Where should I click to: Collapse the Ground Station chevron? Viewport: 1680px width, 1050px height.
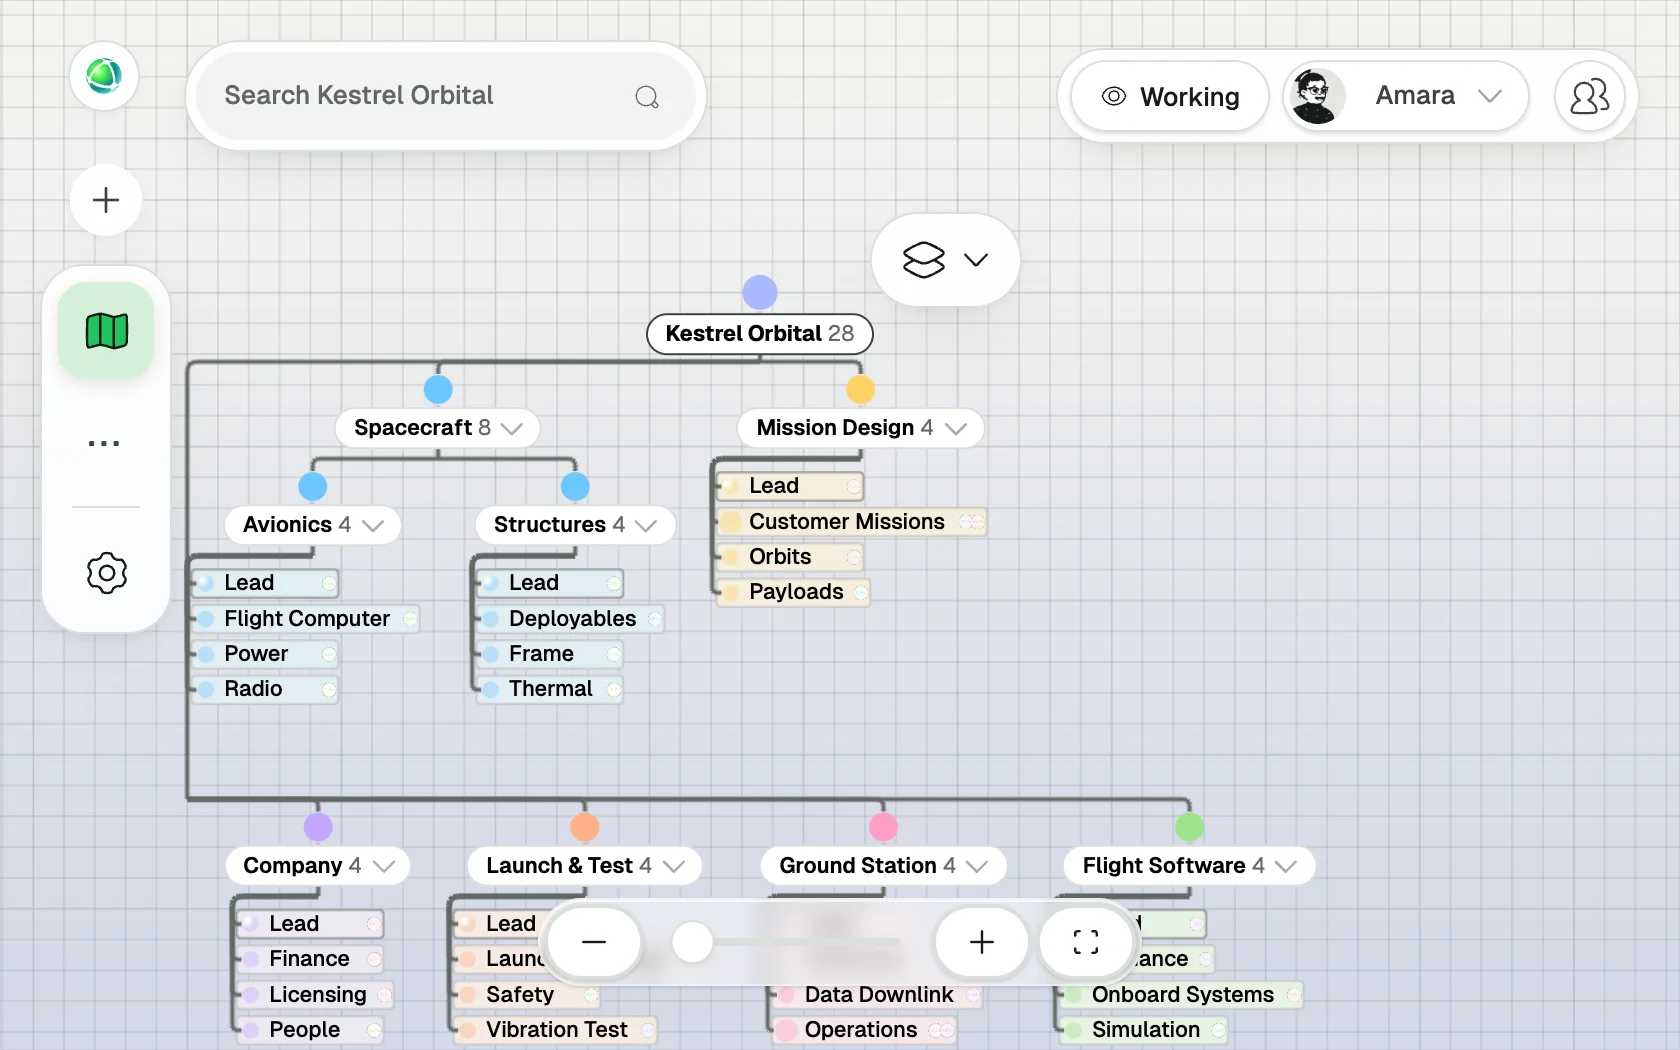click(x=977, y=866)
